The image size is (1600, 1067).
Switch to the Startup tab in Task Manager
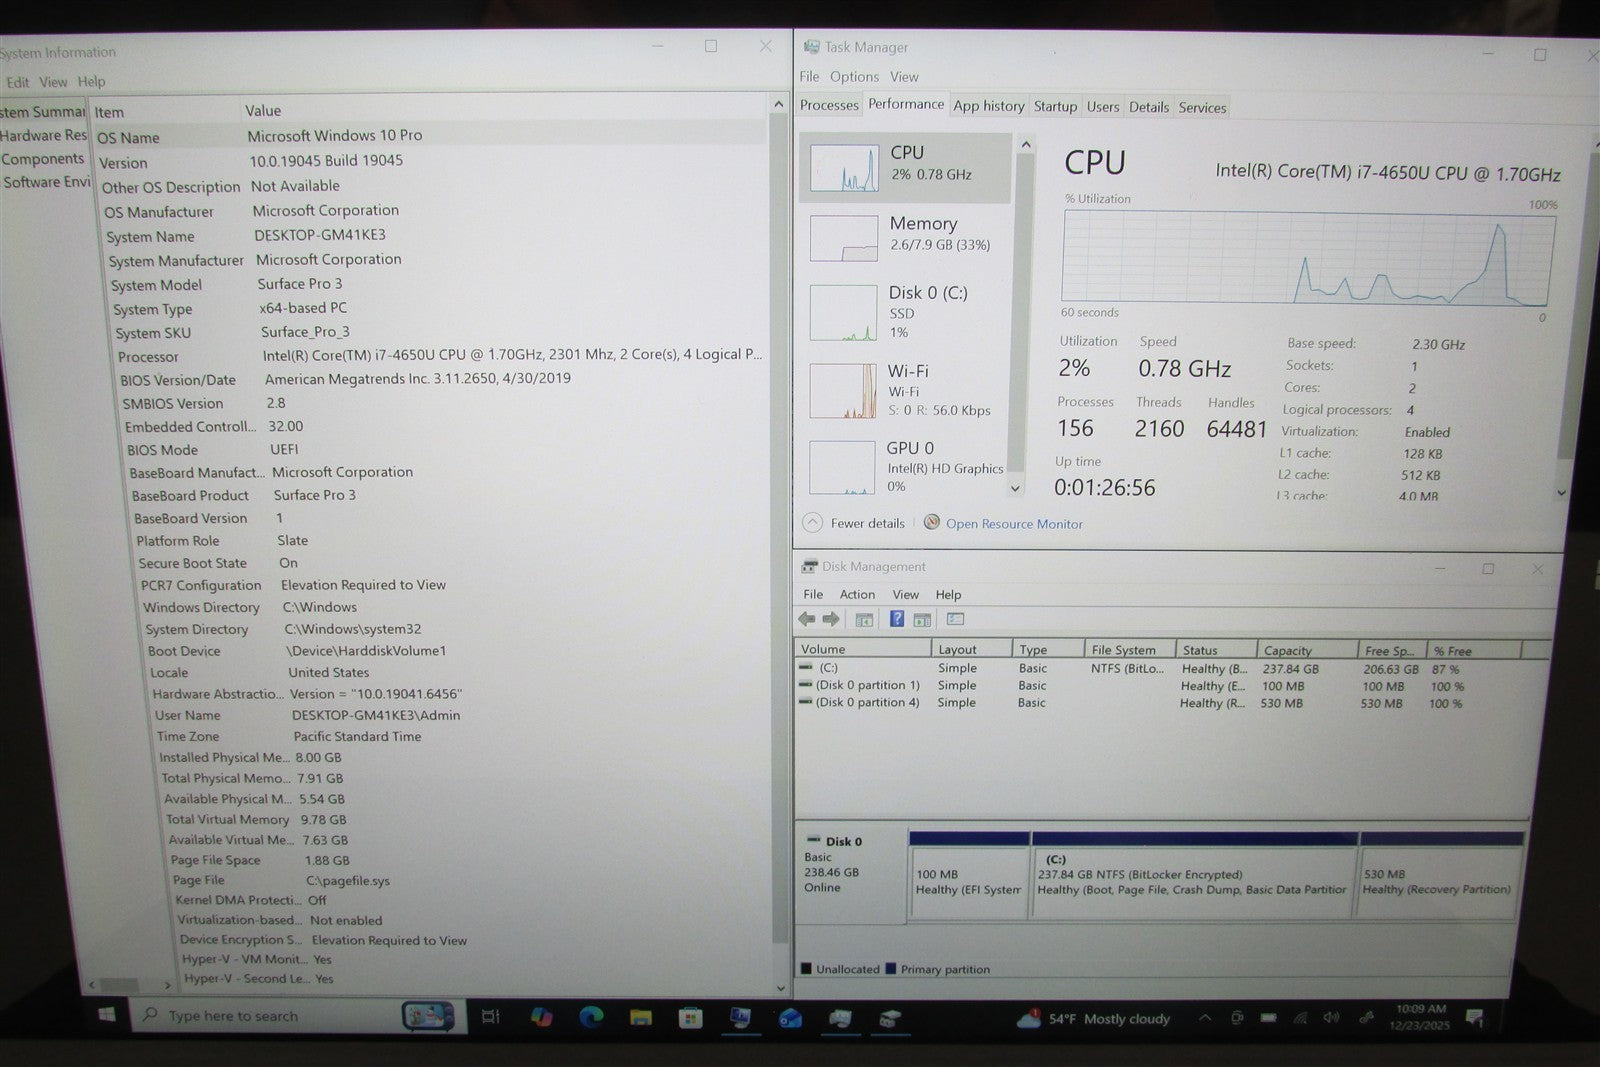pyautogui.click(x=1055, y=107)
